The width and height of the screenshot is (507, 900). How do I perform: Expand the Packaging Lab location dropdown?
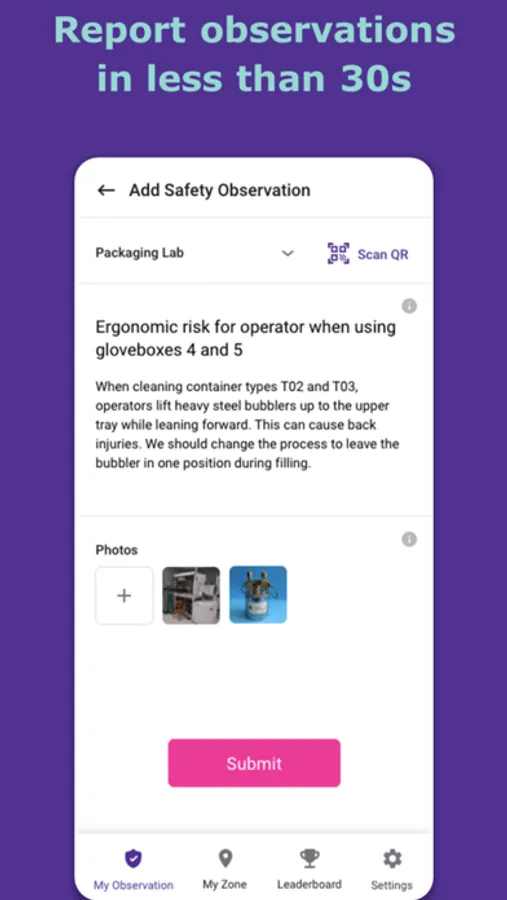pyautogui.click(x=195, y=253)
